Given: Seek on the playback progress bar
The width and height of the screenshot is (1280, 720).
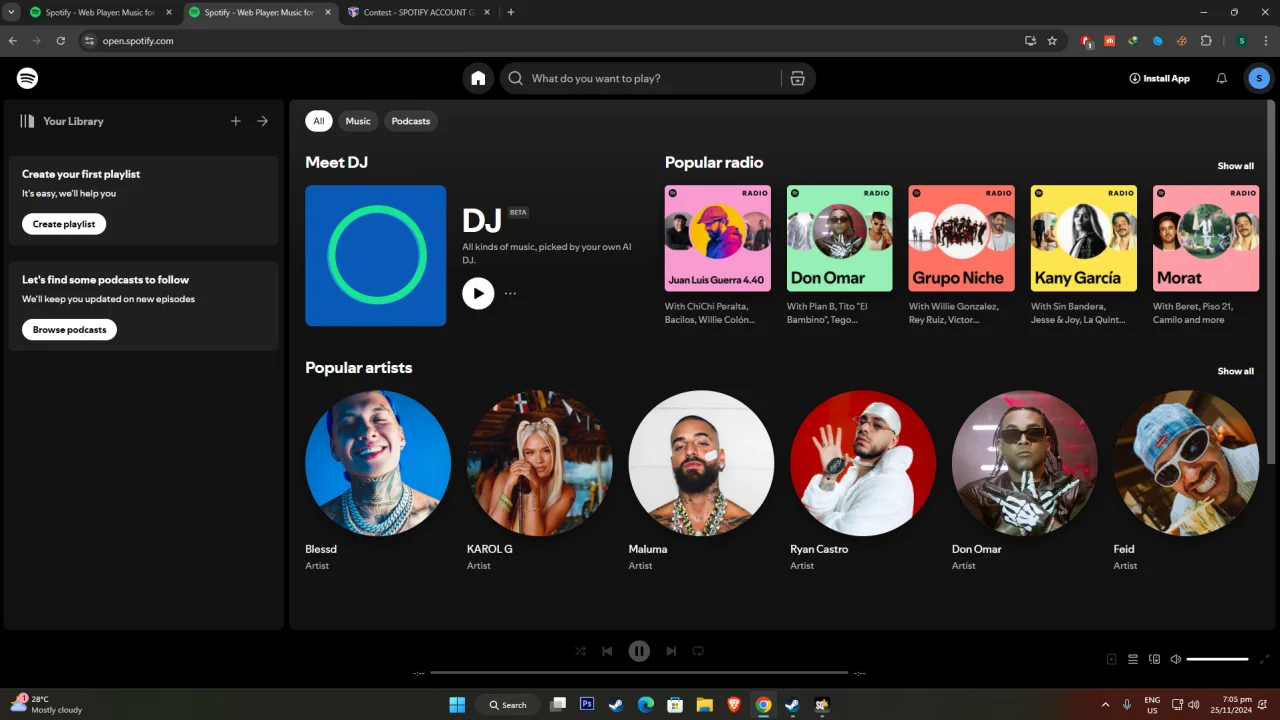Looking at the screenshot, I should (x=641, y=673).
